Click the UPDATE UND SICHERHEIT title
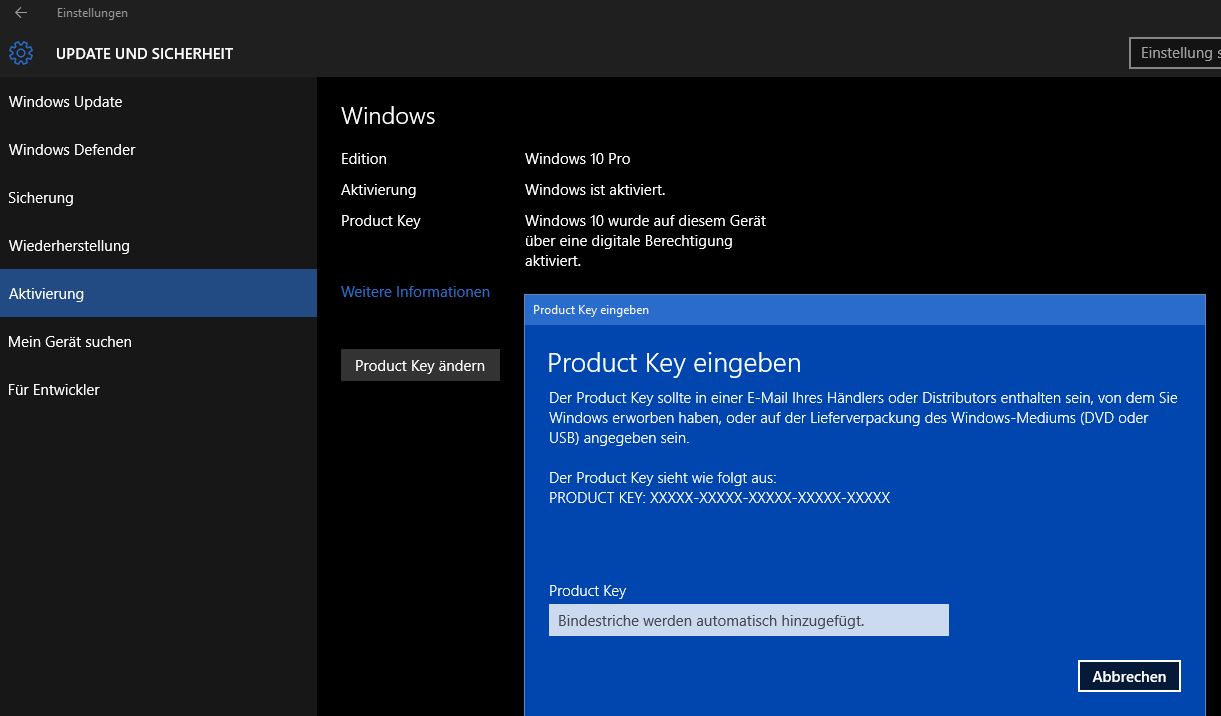Image resolution: width=1221 pixels, height=716 pixels. [x=144, y=54]
